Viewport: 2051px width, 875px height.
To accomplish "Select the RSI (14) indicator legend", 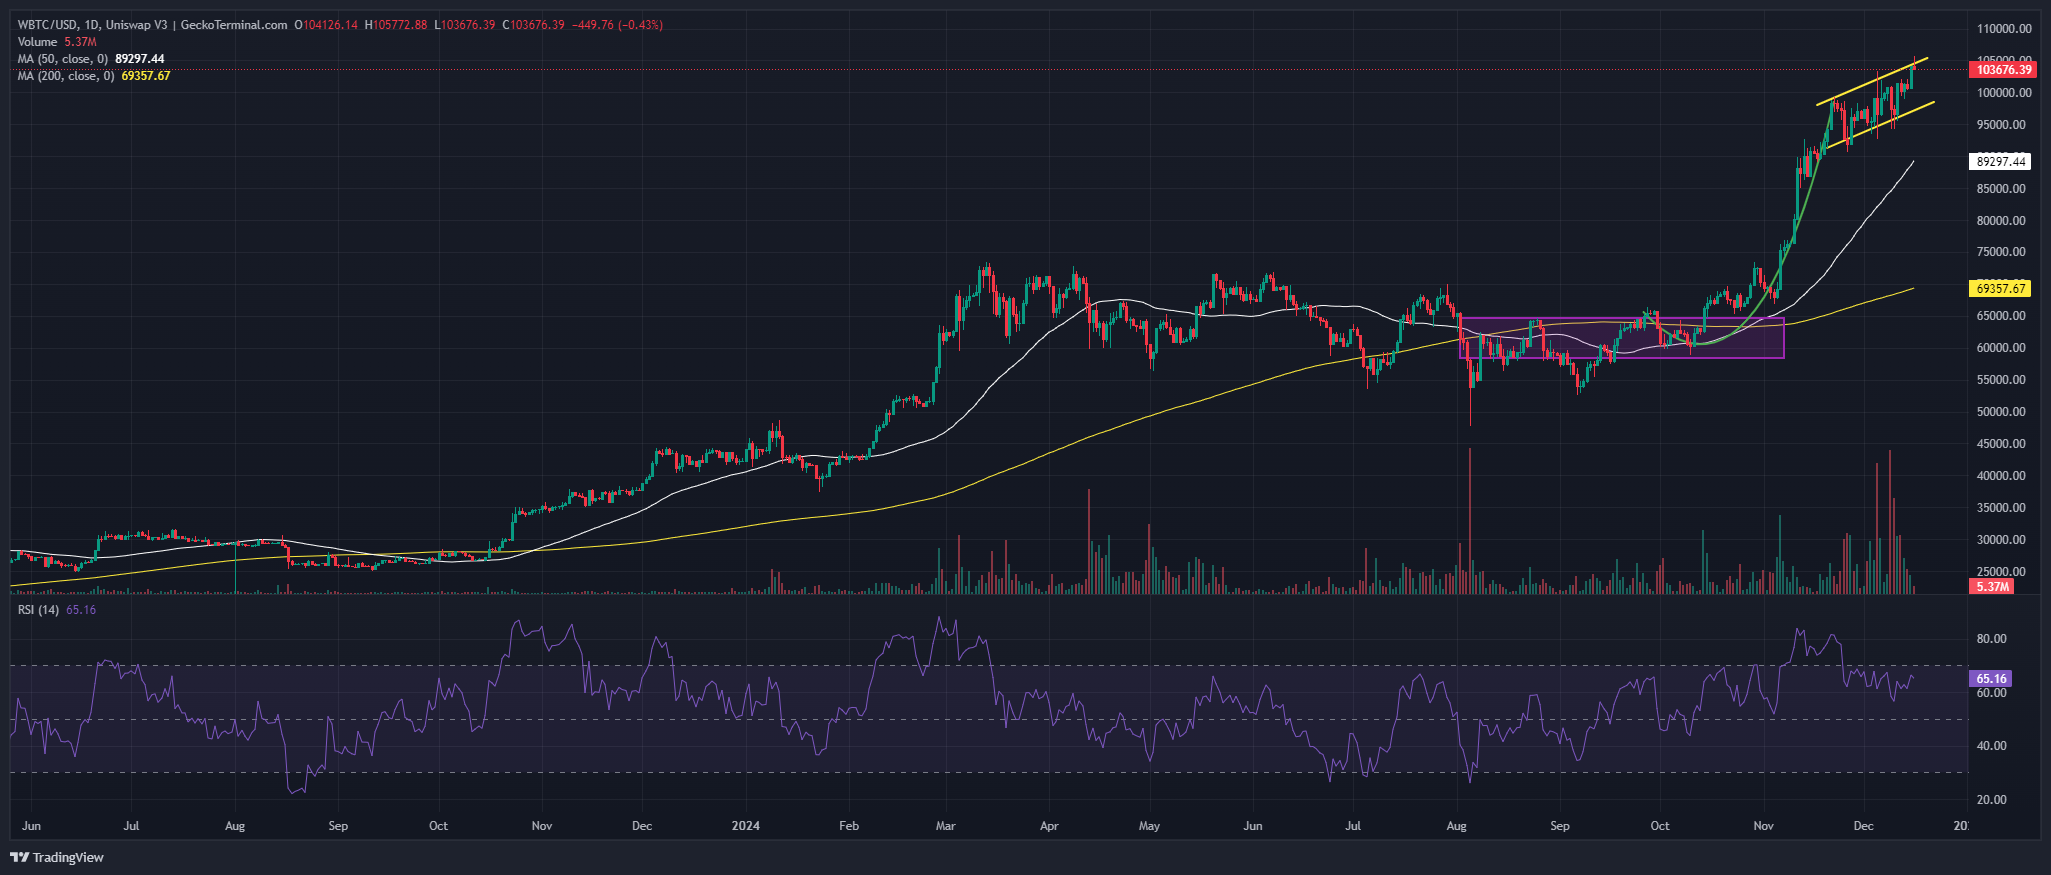I will pos(57,610).
